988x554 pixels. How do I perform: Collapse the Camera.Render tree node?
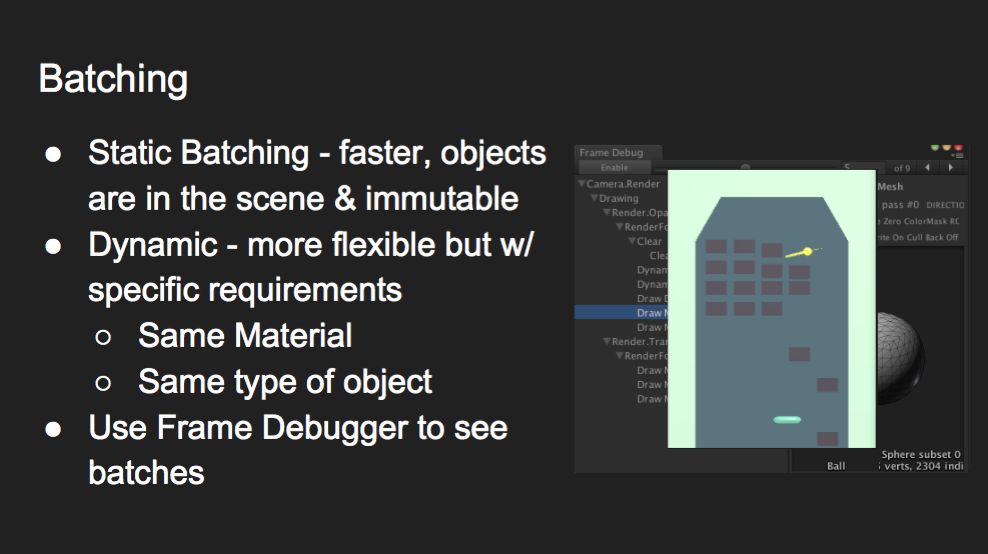coord(581,185)
